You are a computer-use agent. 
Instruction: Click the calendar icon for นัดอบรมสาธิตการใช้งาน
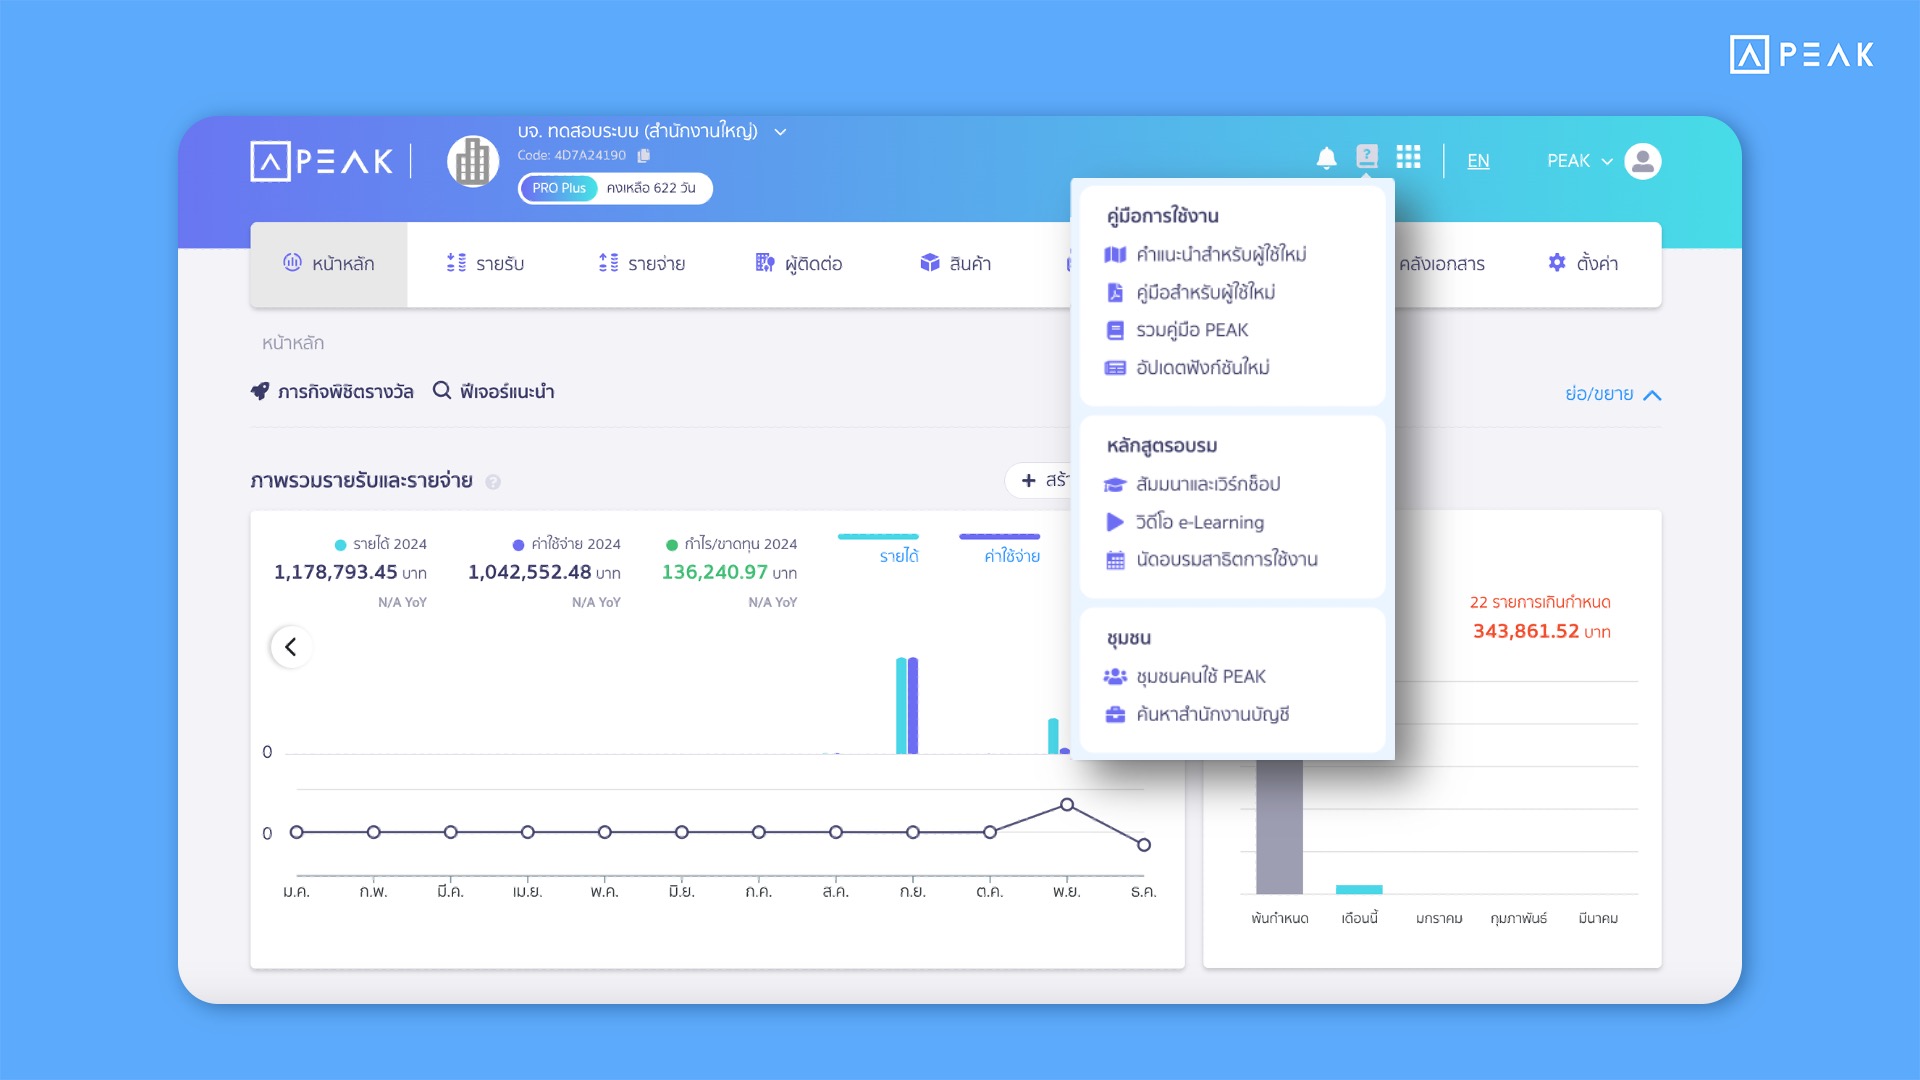click(1115, 560)
